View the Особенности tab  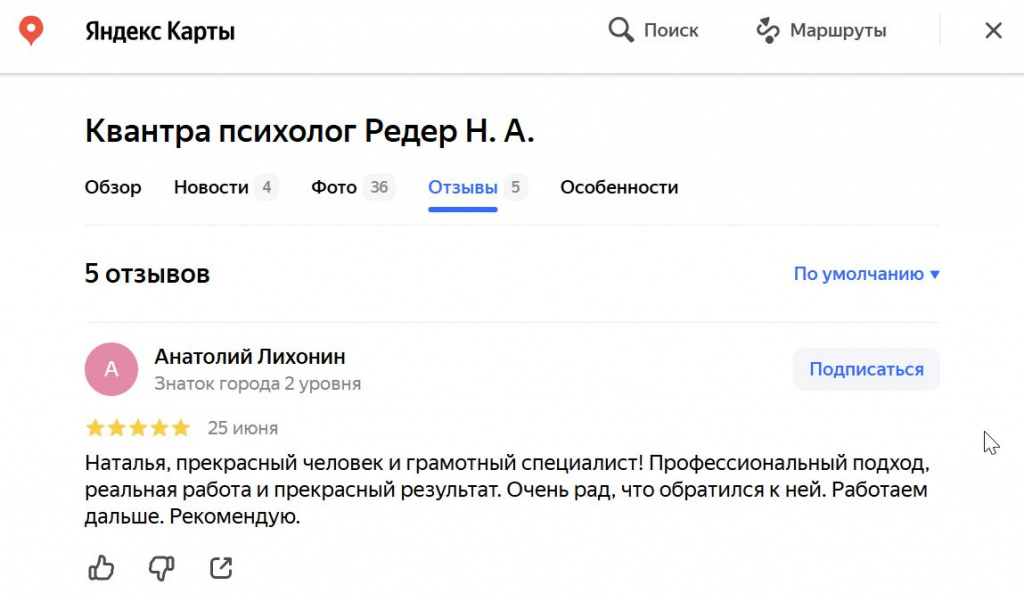[x=619, y=187]
